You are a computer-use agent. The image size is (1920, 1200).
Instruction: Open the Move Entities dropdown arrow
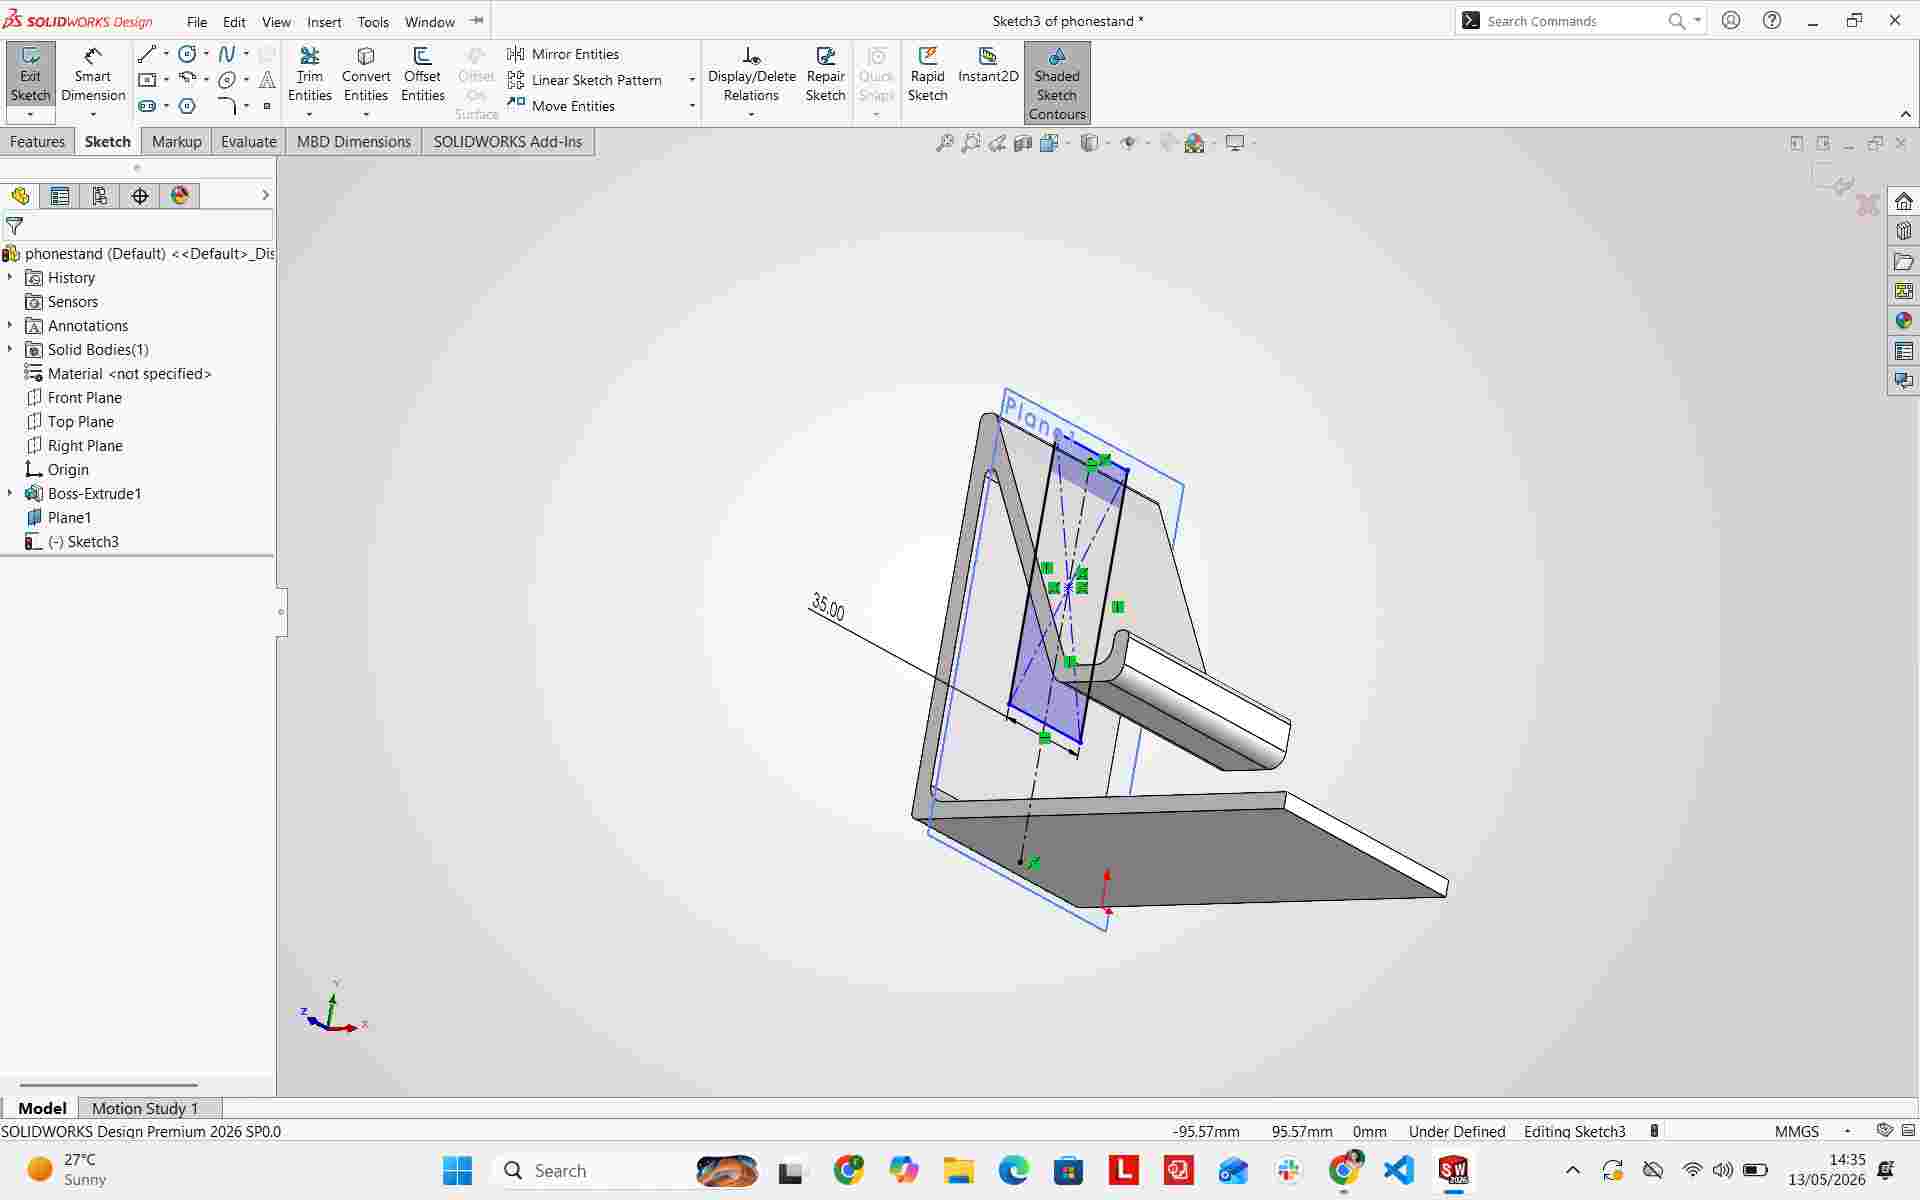pos(692,106)
